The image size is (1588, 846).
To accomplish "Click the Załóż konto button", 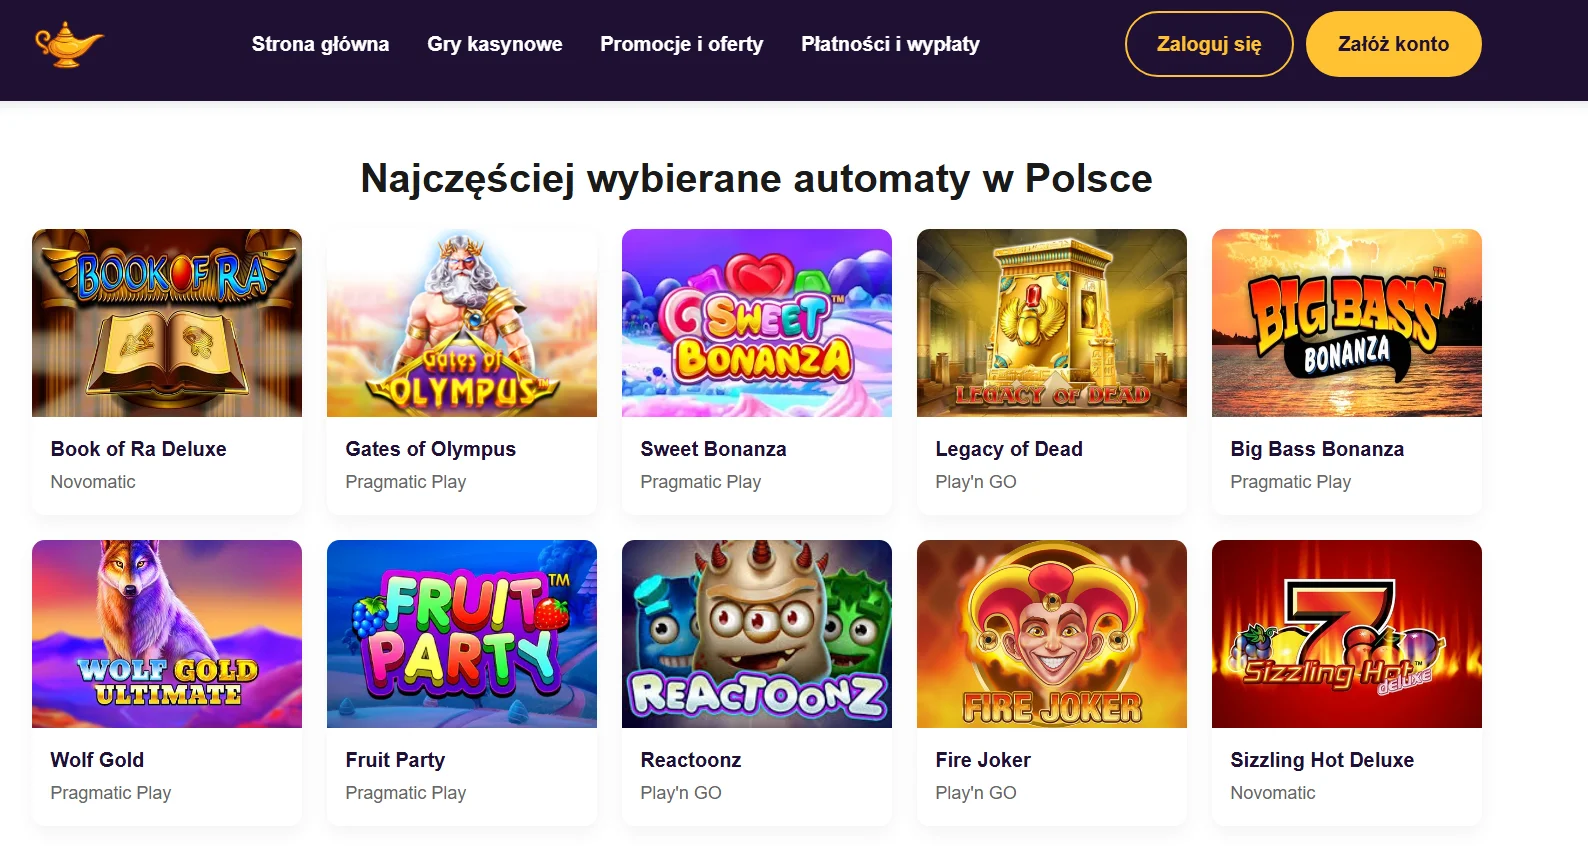I will (x=1393, y=44).
